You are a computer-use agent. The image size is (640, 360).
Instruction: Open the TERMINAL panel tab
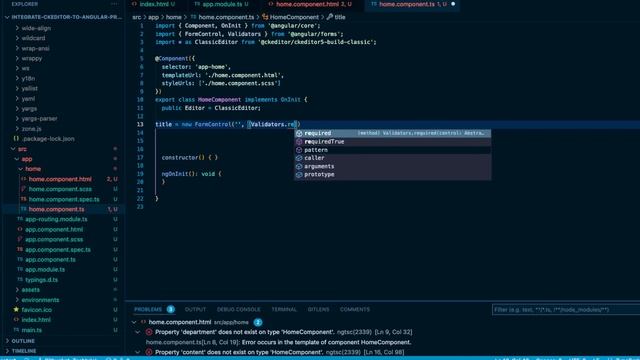pyautogui.click(x=284, y=309)
